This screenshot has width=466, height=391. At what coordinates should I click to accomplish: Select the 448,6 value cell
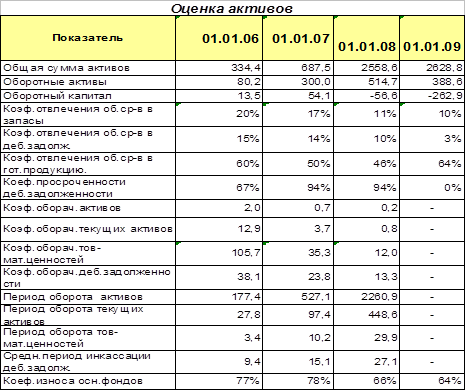point(366,315)
